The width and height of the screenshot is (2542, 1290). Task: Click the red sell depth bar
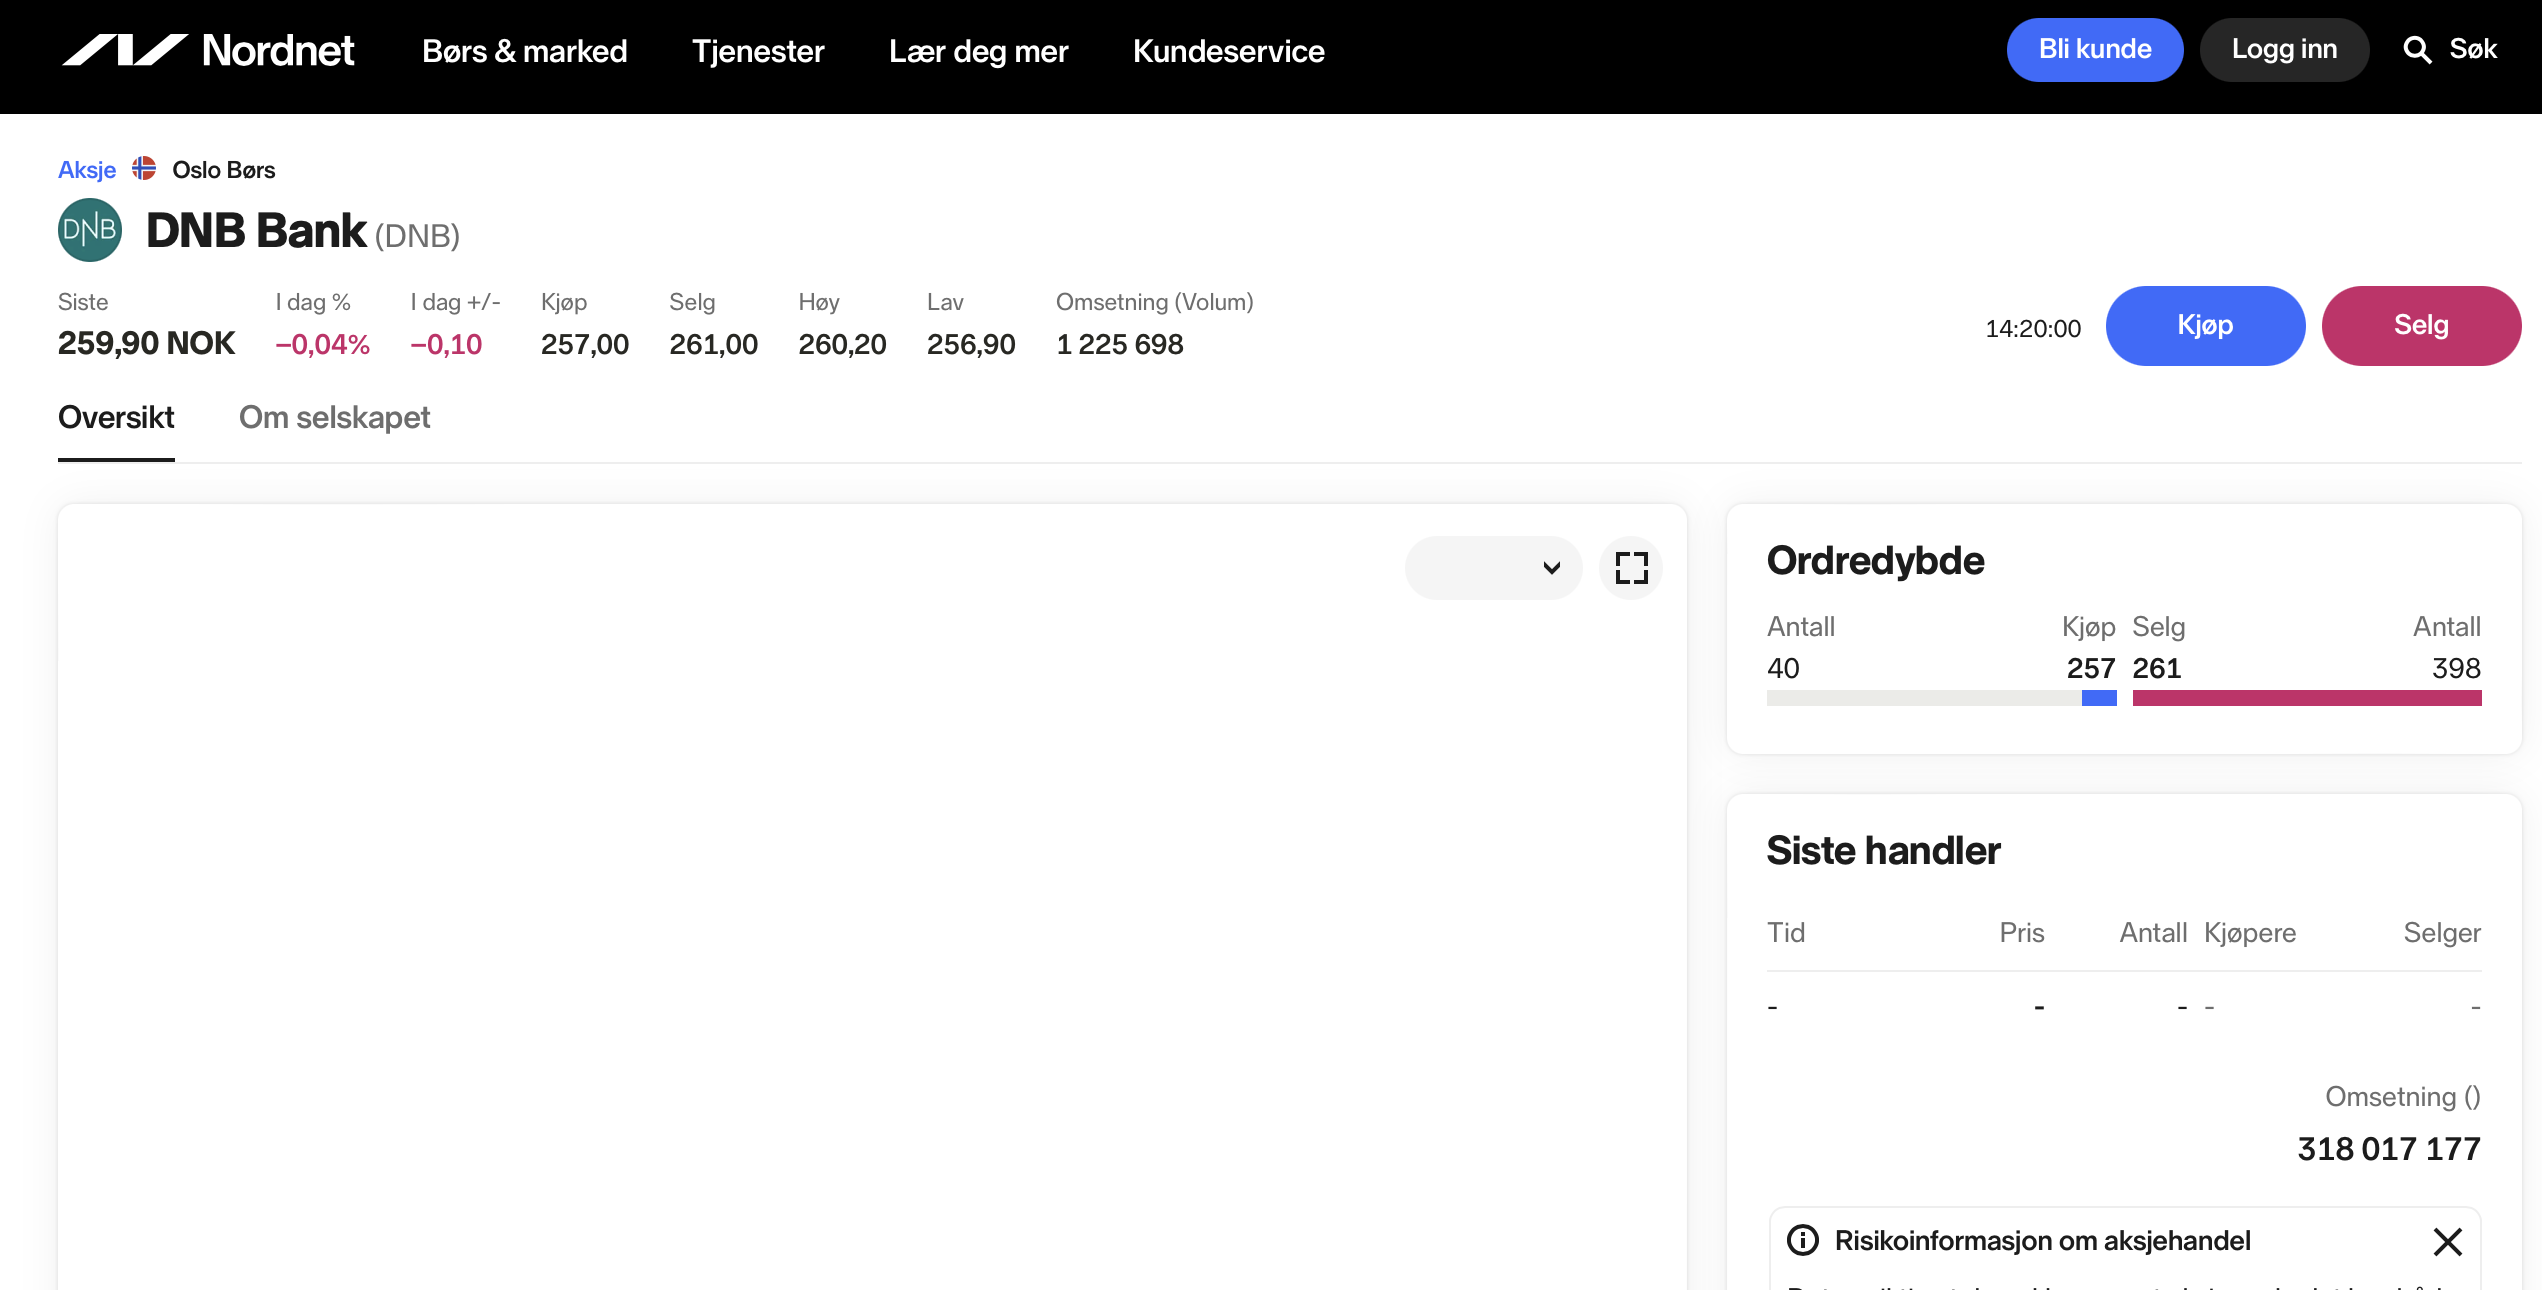[2307, 698]
